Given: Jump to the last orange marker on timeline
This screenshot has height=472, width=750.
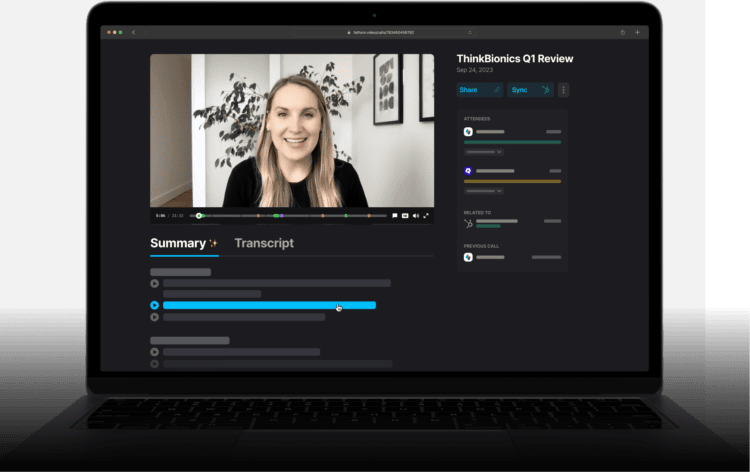Looking at the screenshot, I should pos(369,216).
